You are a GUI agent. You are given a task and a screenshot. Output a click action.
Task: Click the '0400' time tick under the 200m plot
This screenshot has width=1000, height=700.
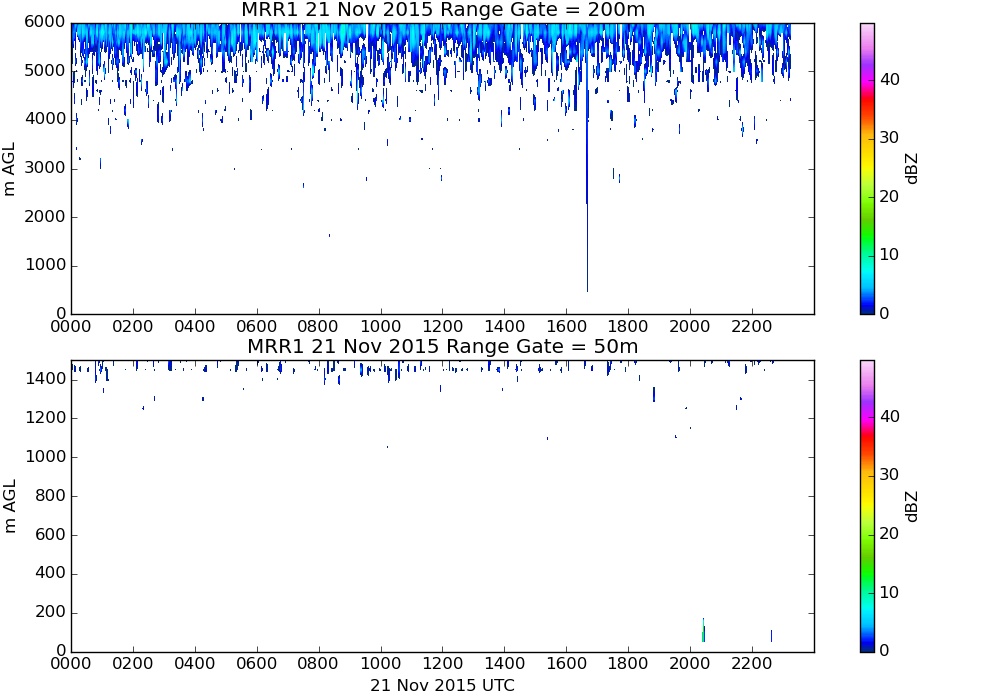point(195,326)
